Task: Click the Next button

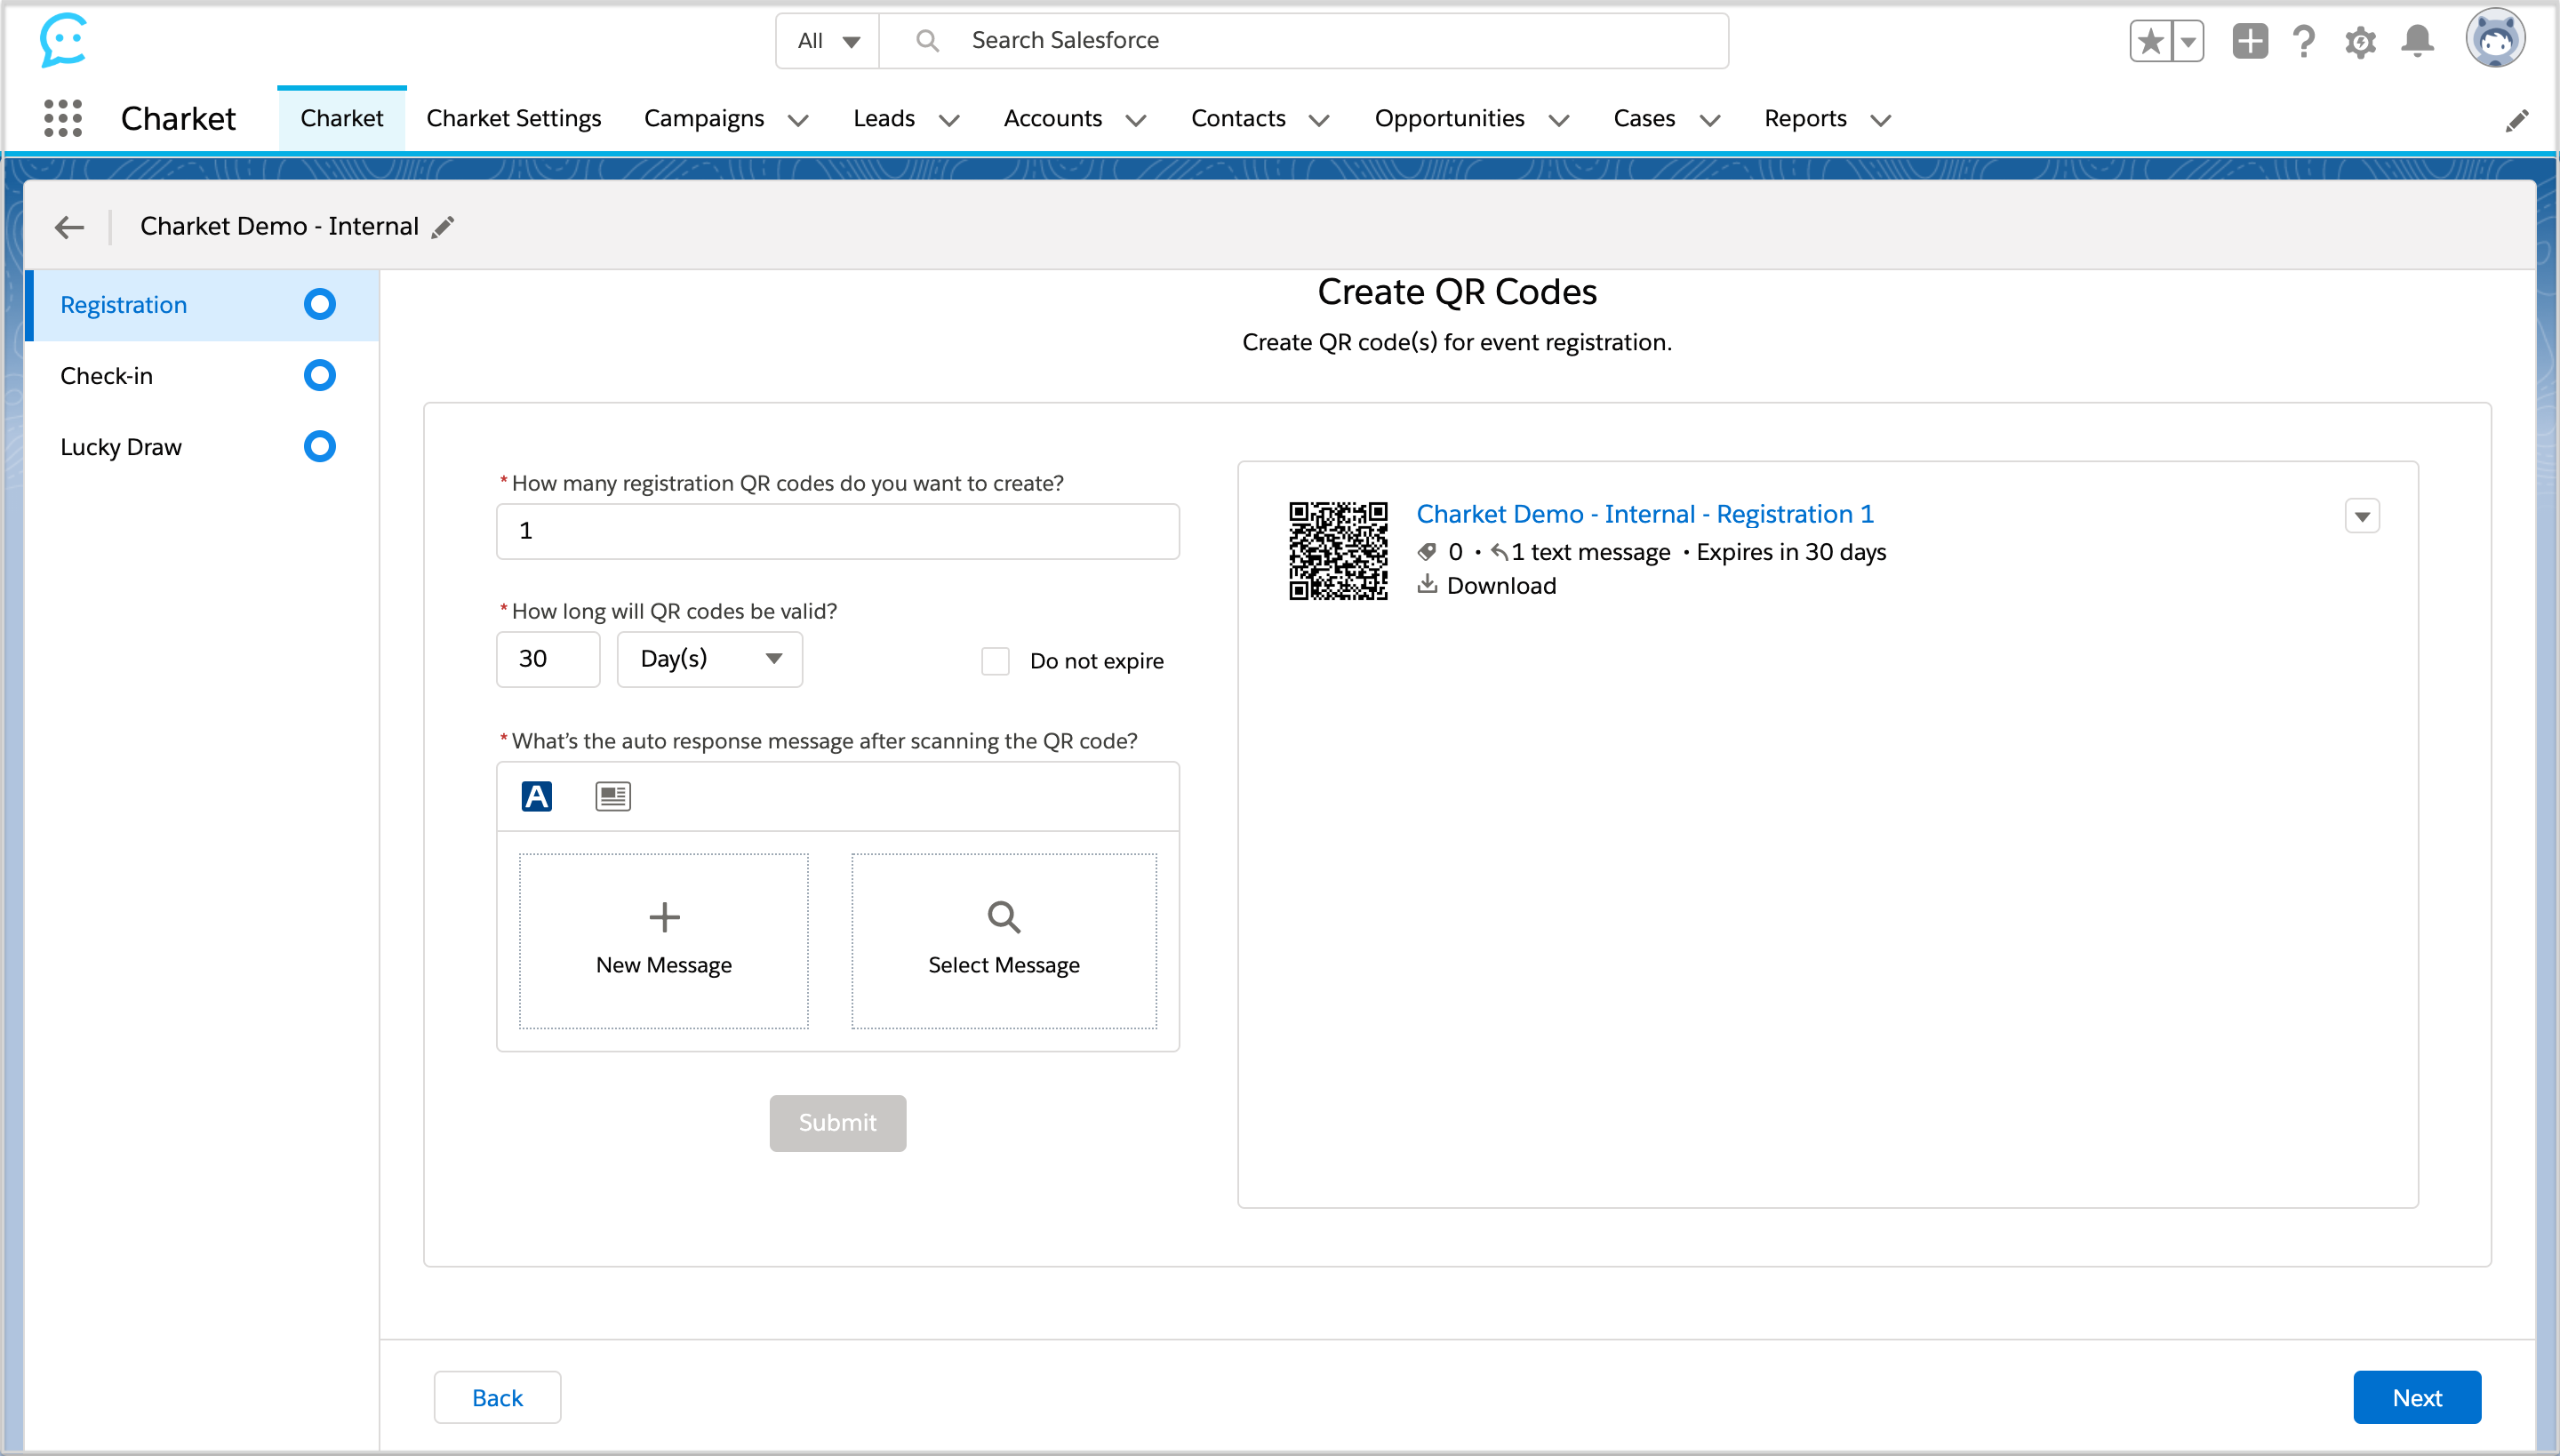Action: pos(2416,1397)
